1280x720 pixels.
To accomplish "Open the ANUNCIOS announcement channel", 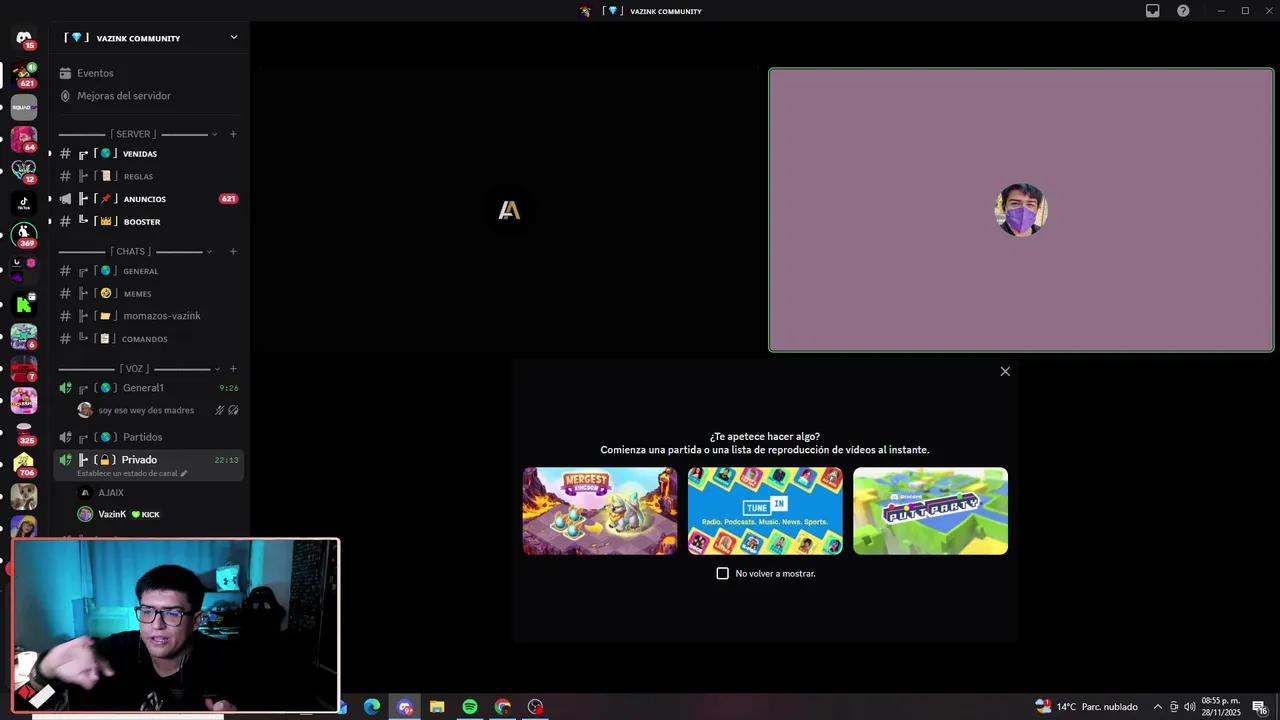I will [x=150, y=199].
